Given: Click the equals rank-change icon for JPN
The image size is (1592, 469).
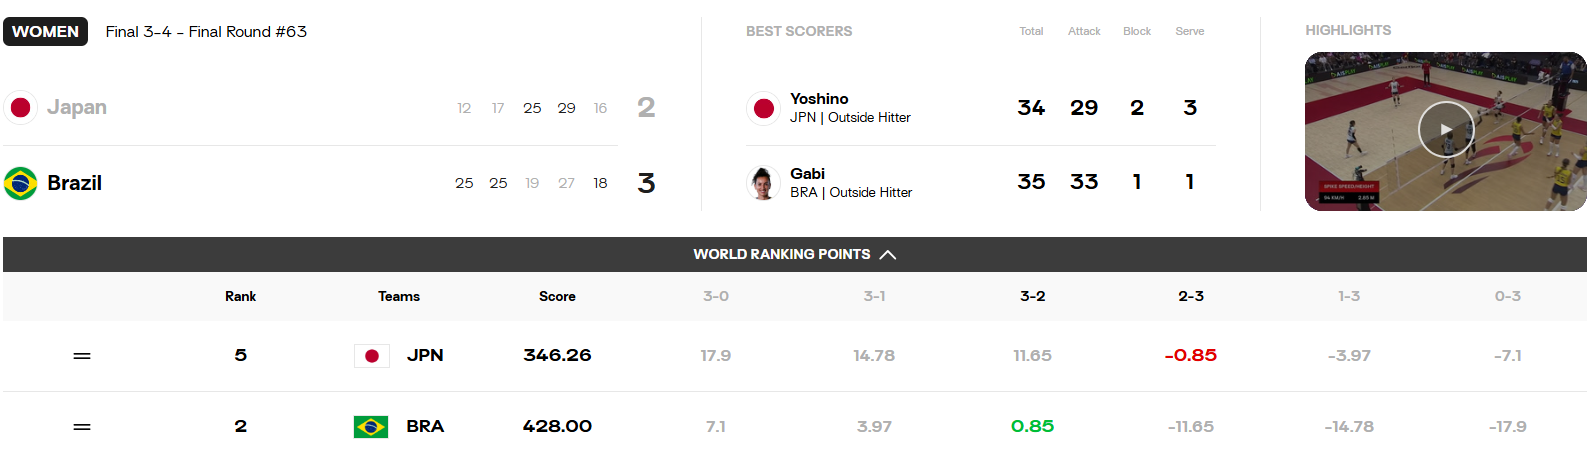Looking at the screenshot, I should [x=82, y=356].
